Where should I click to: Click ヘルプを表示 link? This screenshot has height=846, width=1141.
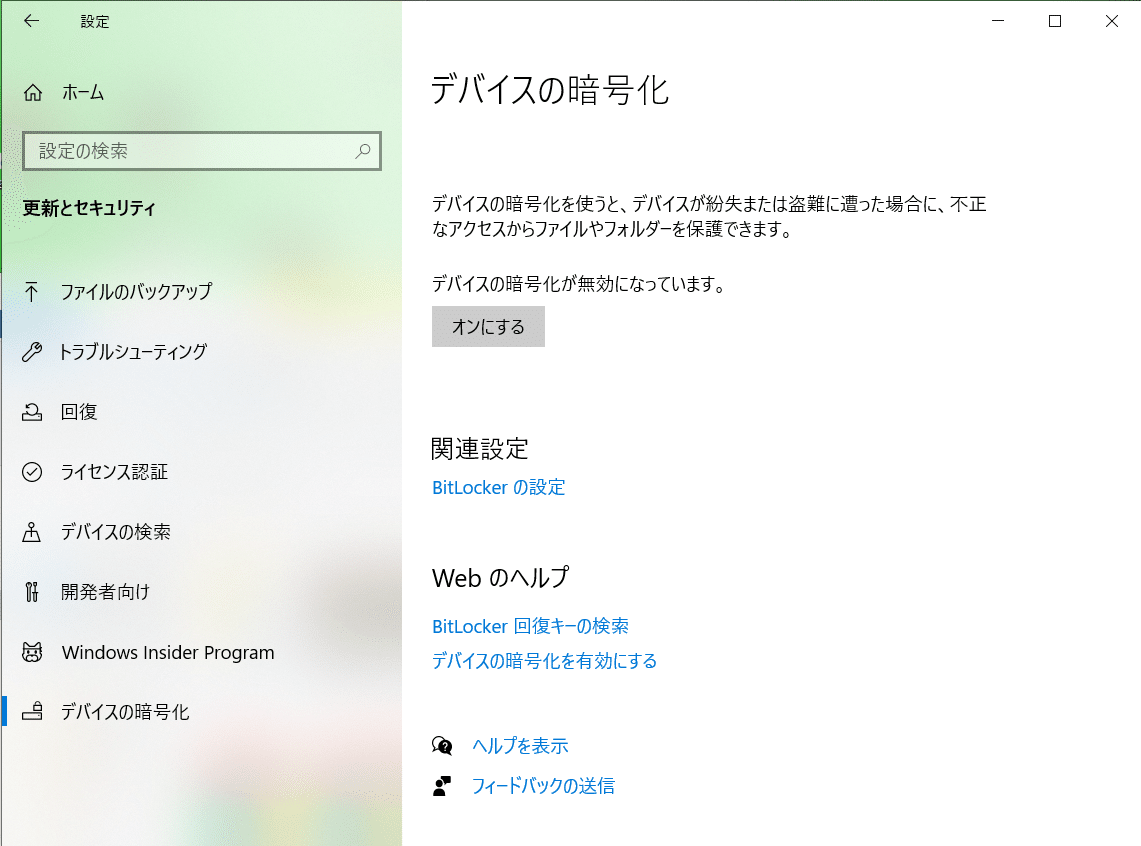click(x=520, y=746)
